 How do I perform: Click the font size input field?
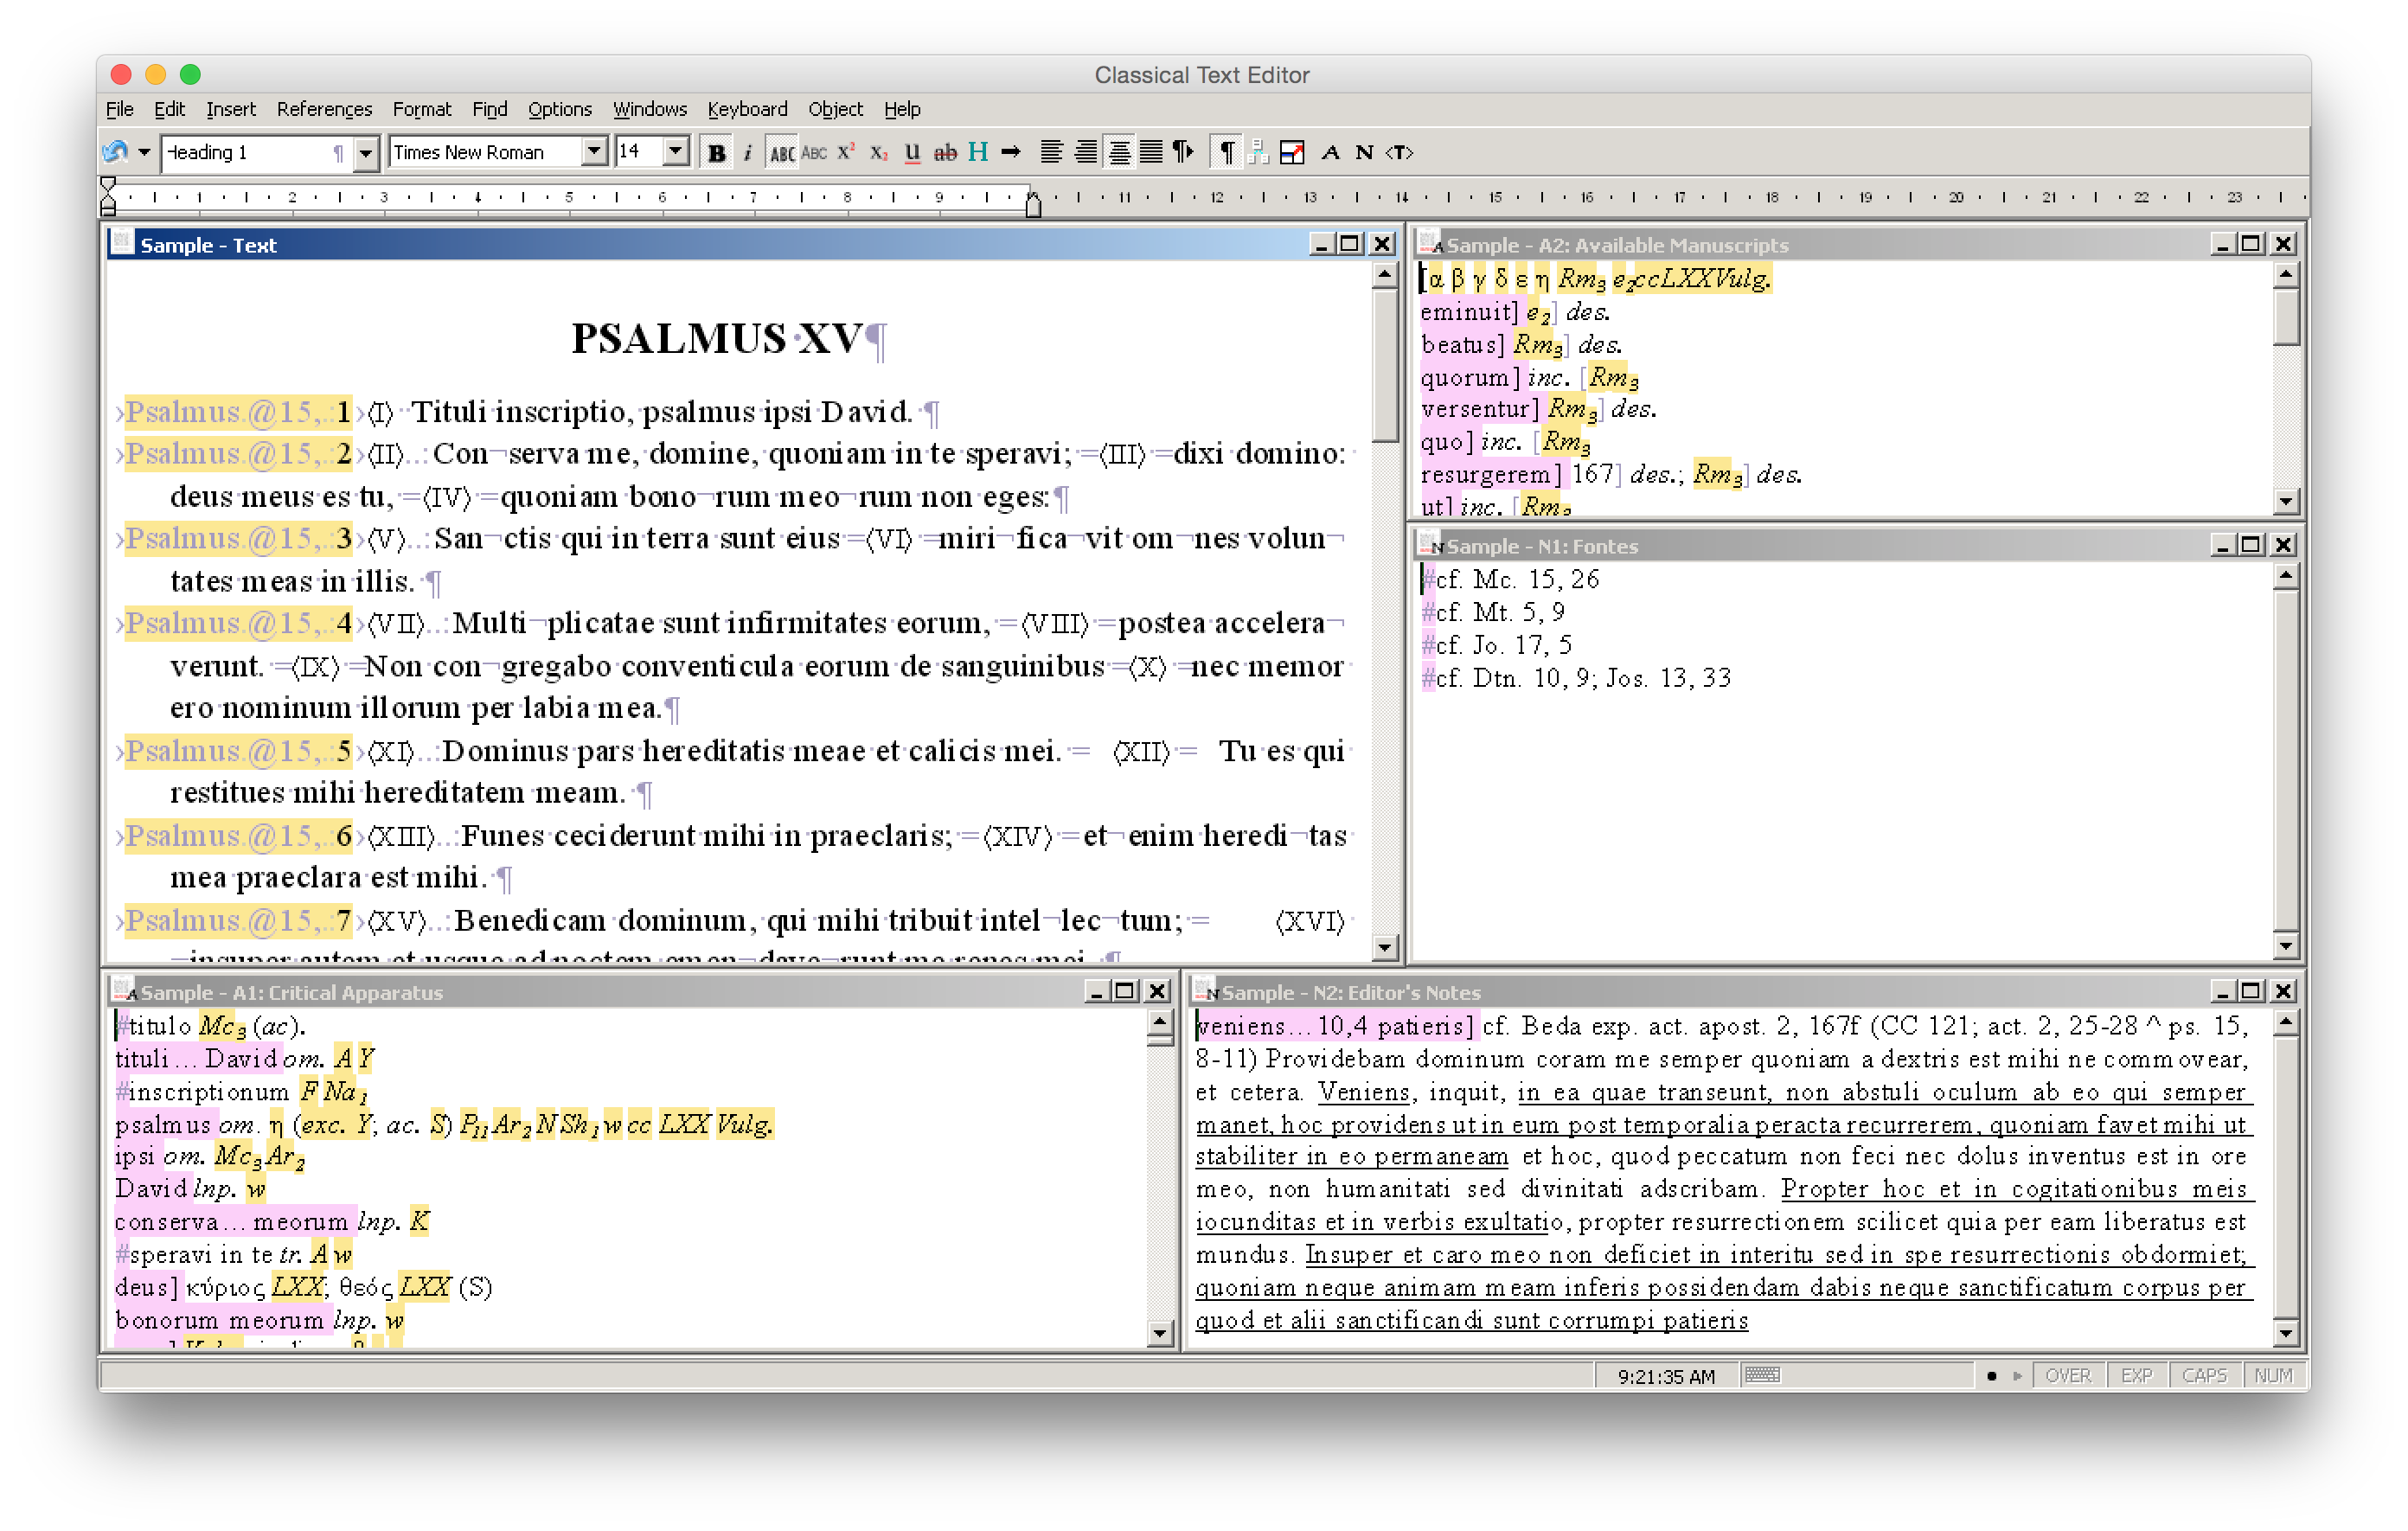636,153
